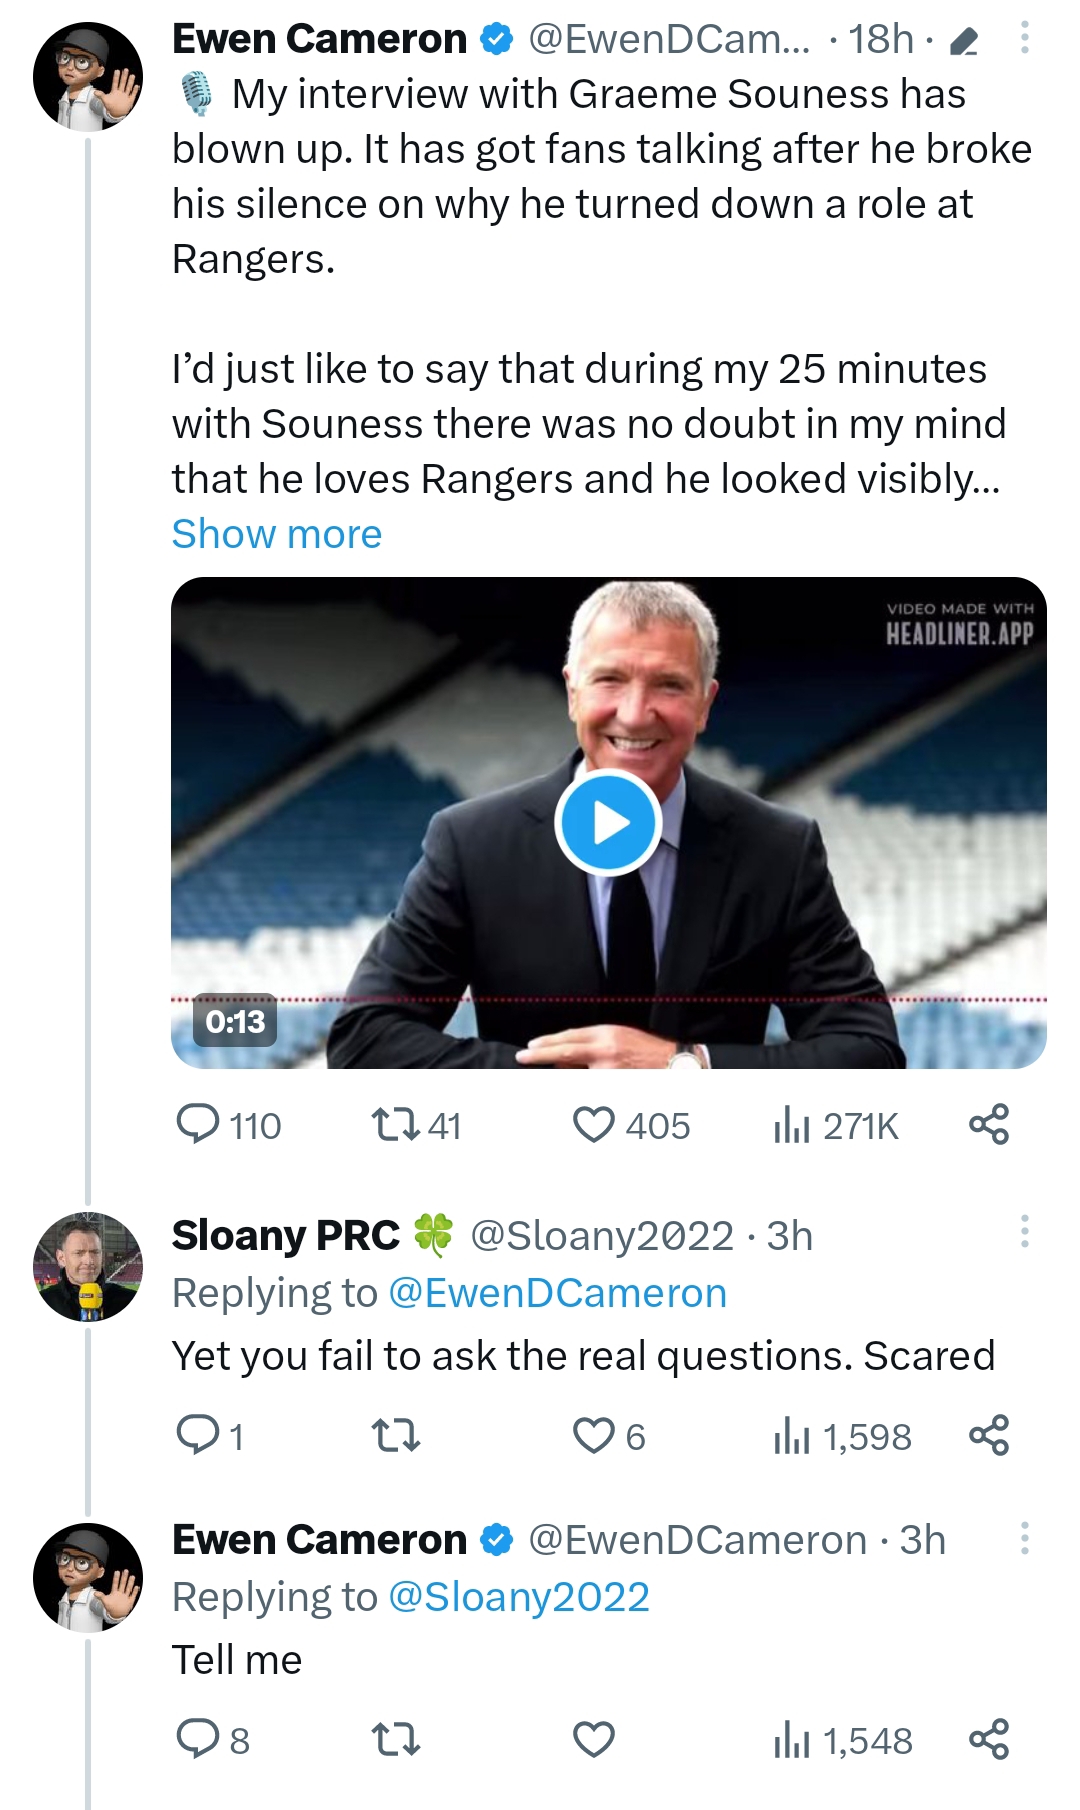This screenshot has width=1080, height=1810.
Task: Open more options on main tweet
Action: (x=1024, y=39)
